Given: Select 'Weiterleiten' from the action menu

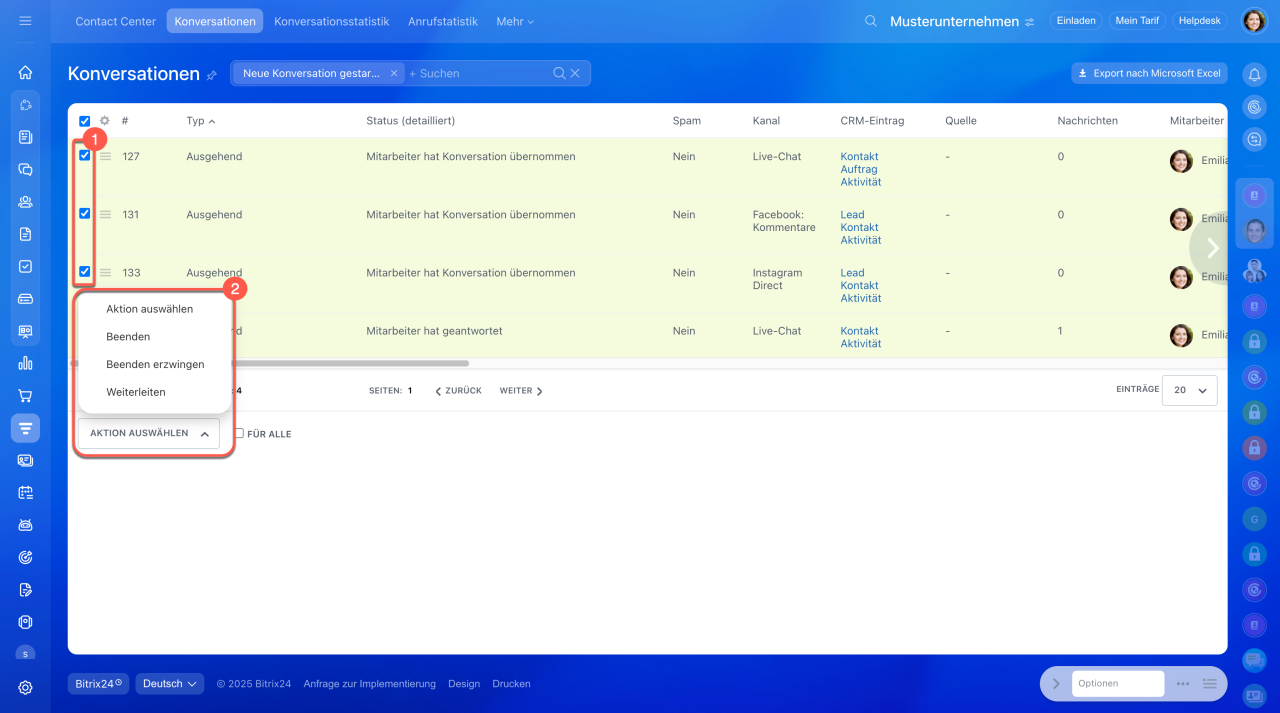Looking at the screenshot, I should coord(136,392).
